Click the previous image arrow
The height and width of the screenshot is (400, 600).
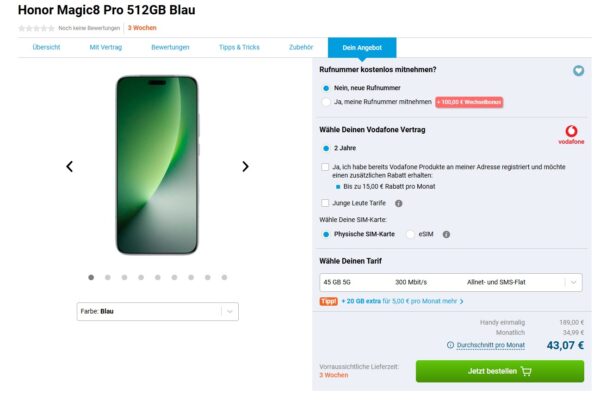(69, 166)
